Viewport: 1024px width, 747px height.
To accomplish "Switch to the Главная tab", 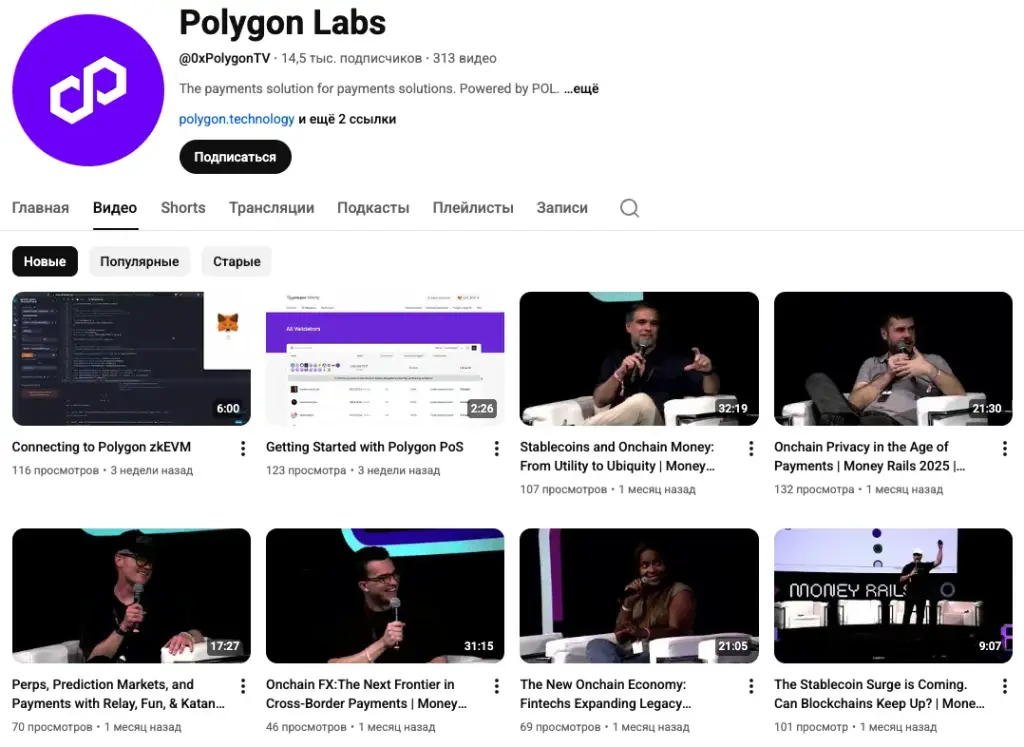I will point(40,208).
